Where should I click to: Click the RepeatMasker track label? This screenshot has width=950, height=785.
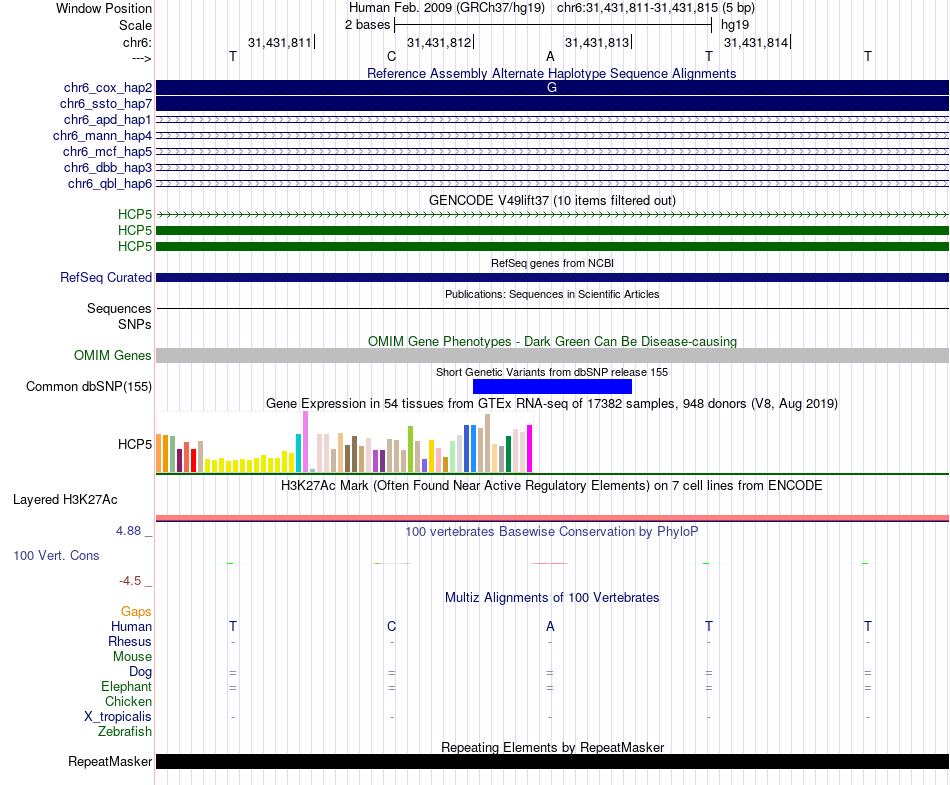click(110, 761)
